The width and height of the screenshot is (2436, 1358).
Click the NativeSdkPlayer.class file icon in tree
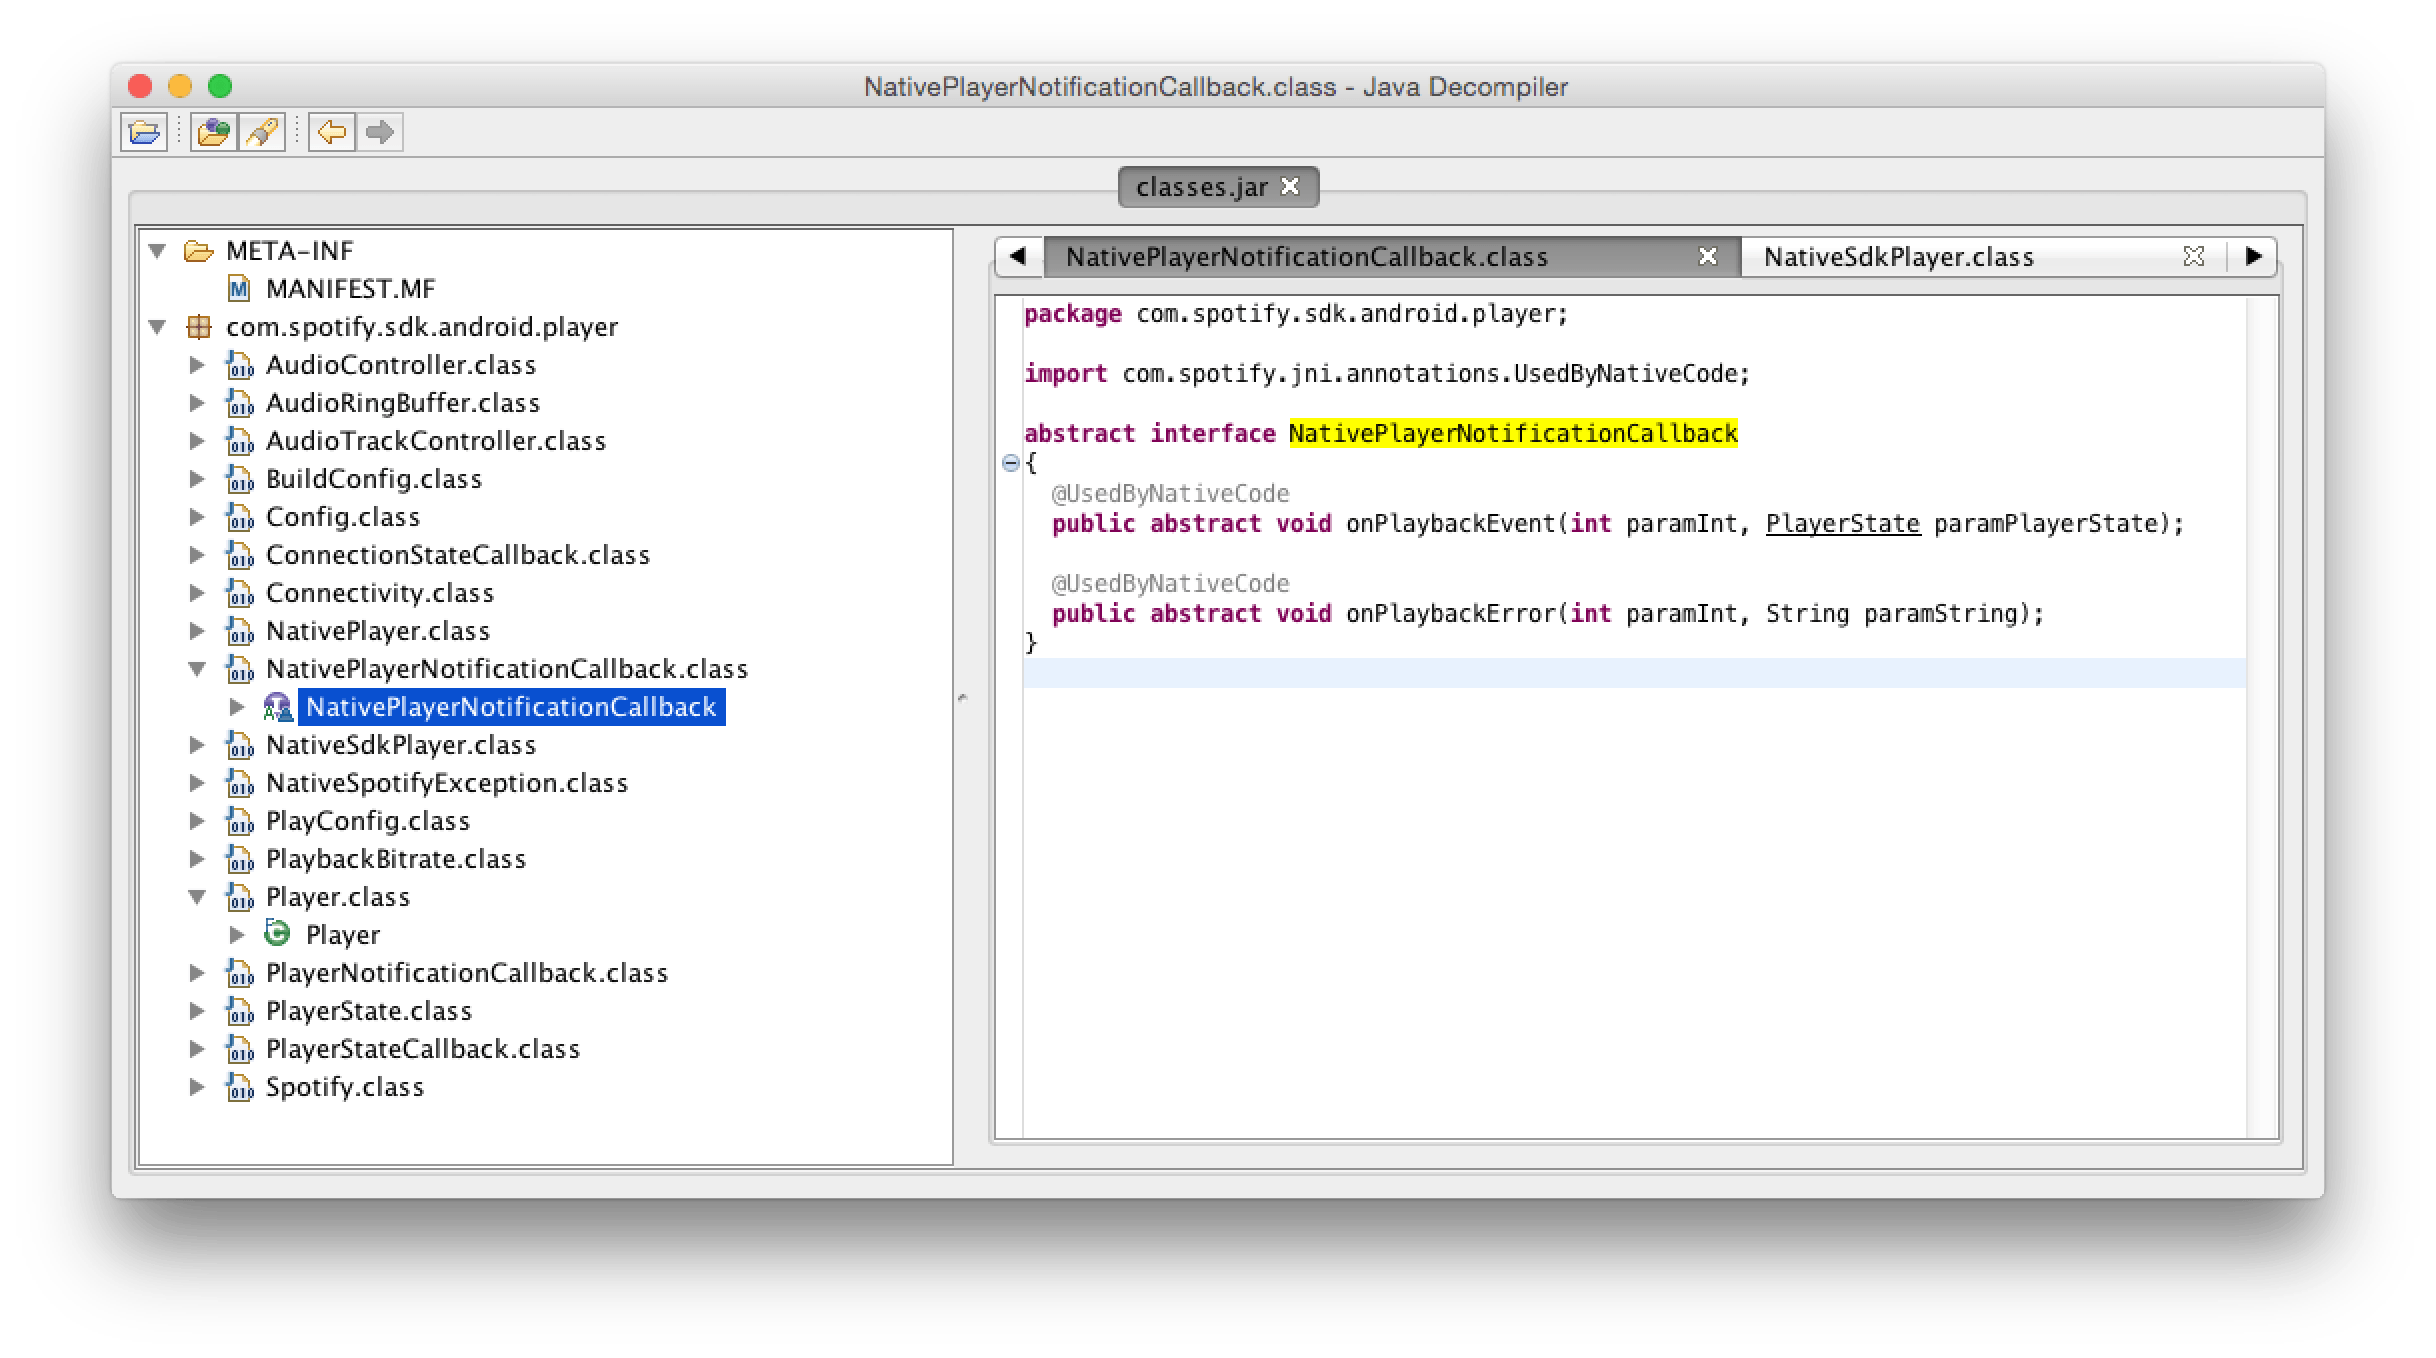(x=239, y=745)
